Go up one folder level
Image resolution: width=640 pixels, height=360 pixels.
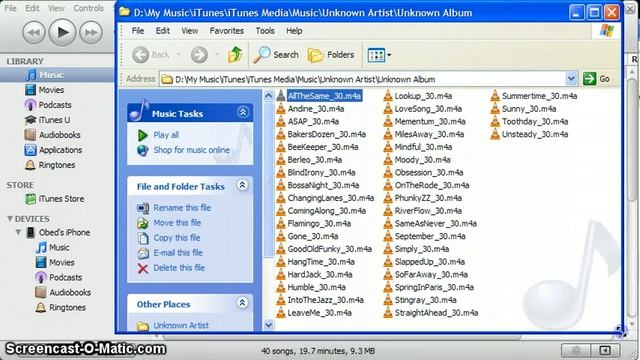pos(235,55)
